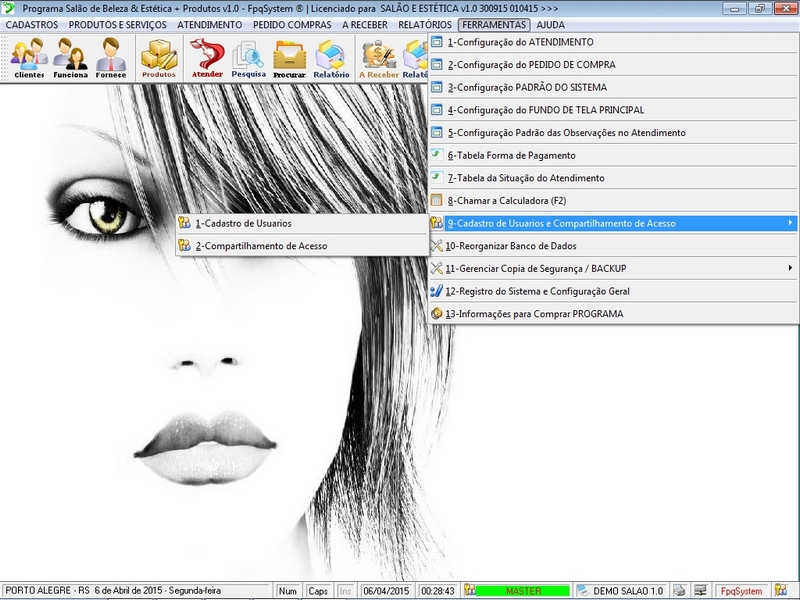Viewport: 800px width, 600px height.
Task: Click coin icon beside Informações para Comprar PROGRAMA
Action: point(437,313)
